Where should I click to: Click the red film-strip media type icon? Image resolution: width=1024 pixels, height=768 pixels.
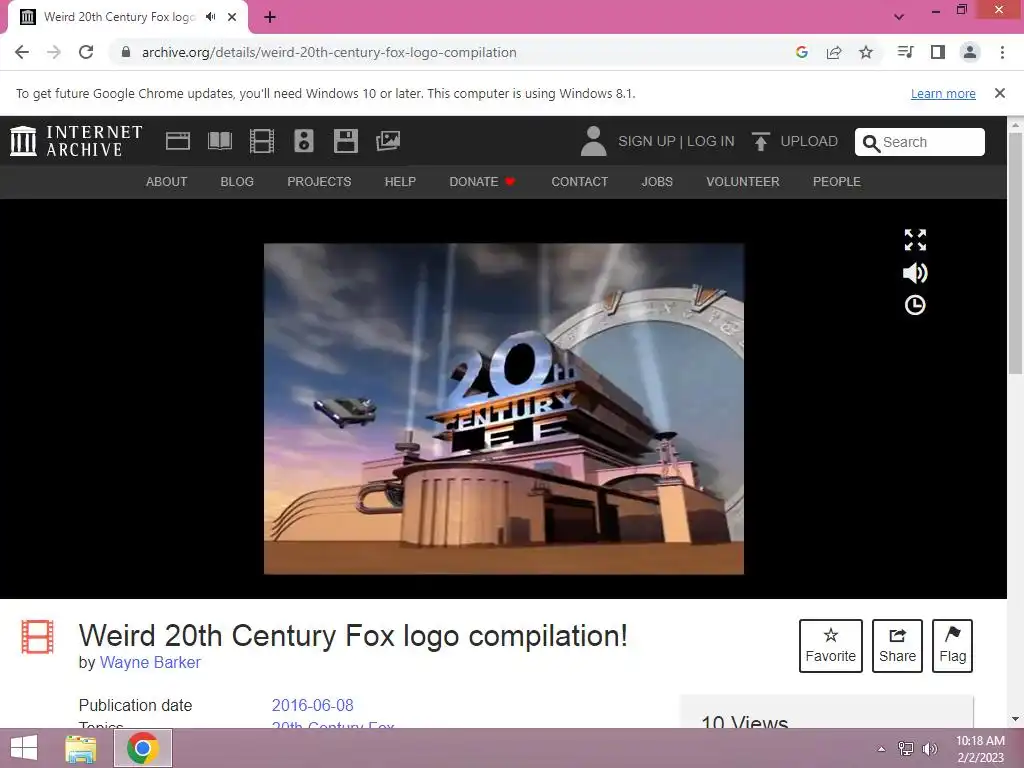coord(37,637)
